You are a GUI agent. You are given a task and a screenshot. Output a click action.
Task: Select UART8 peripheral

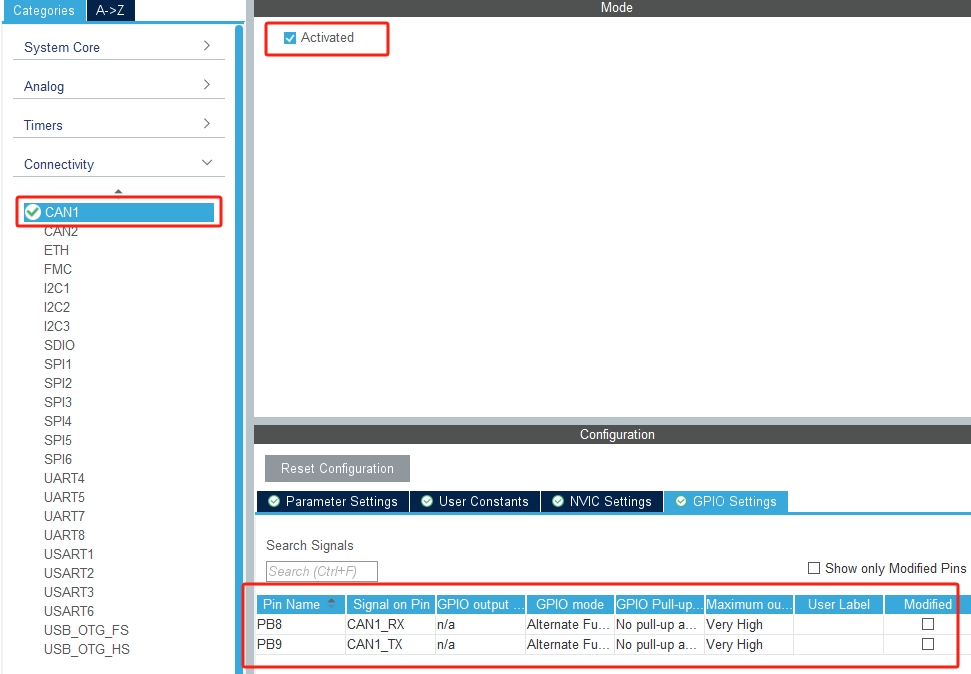click(x=64, y=535)
